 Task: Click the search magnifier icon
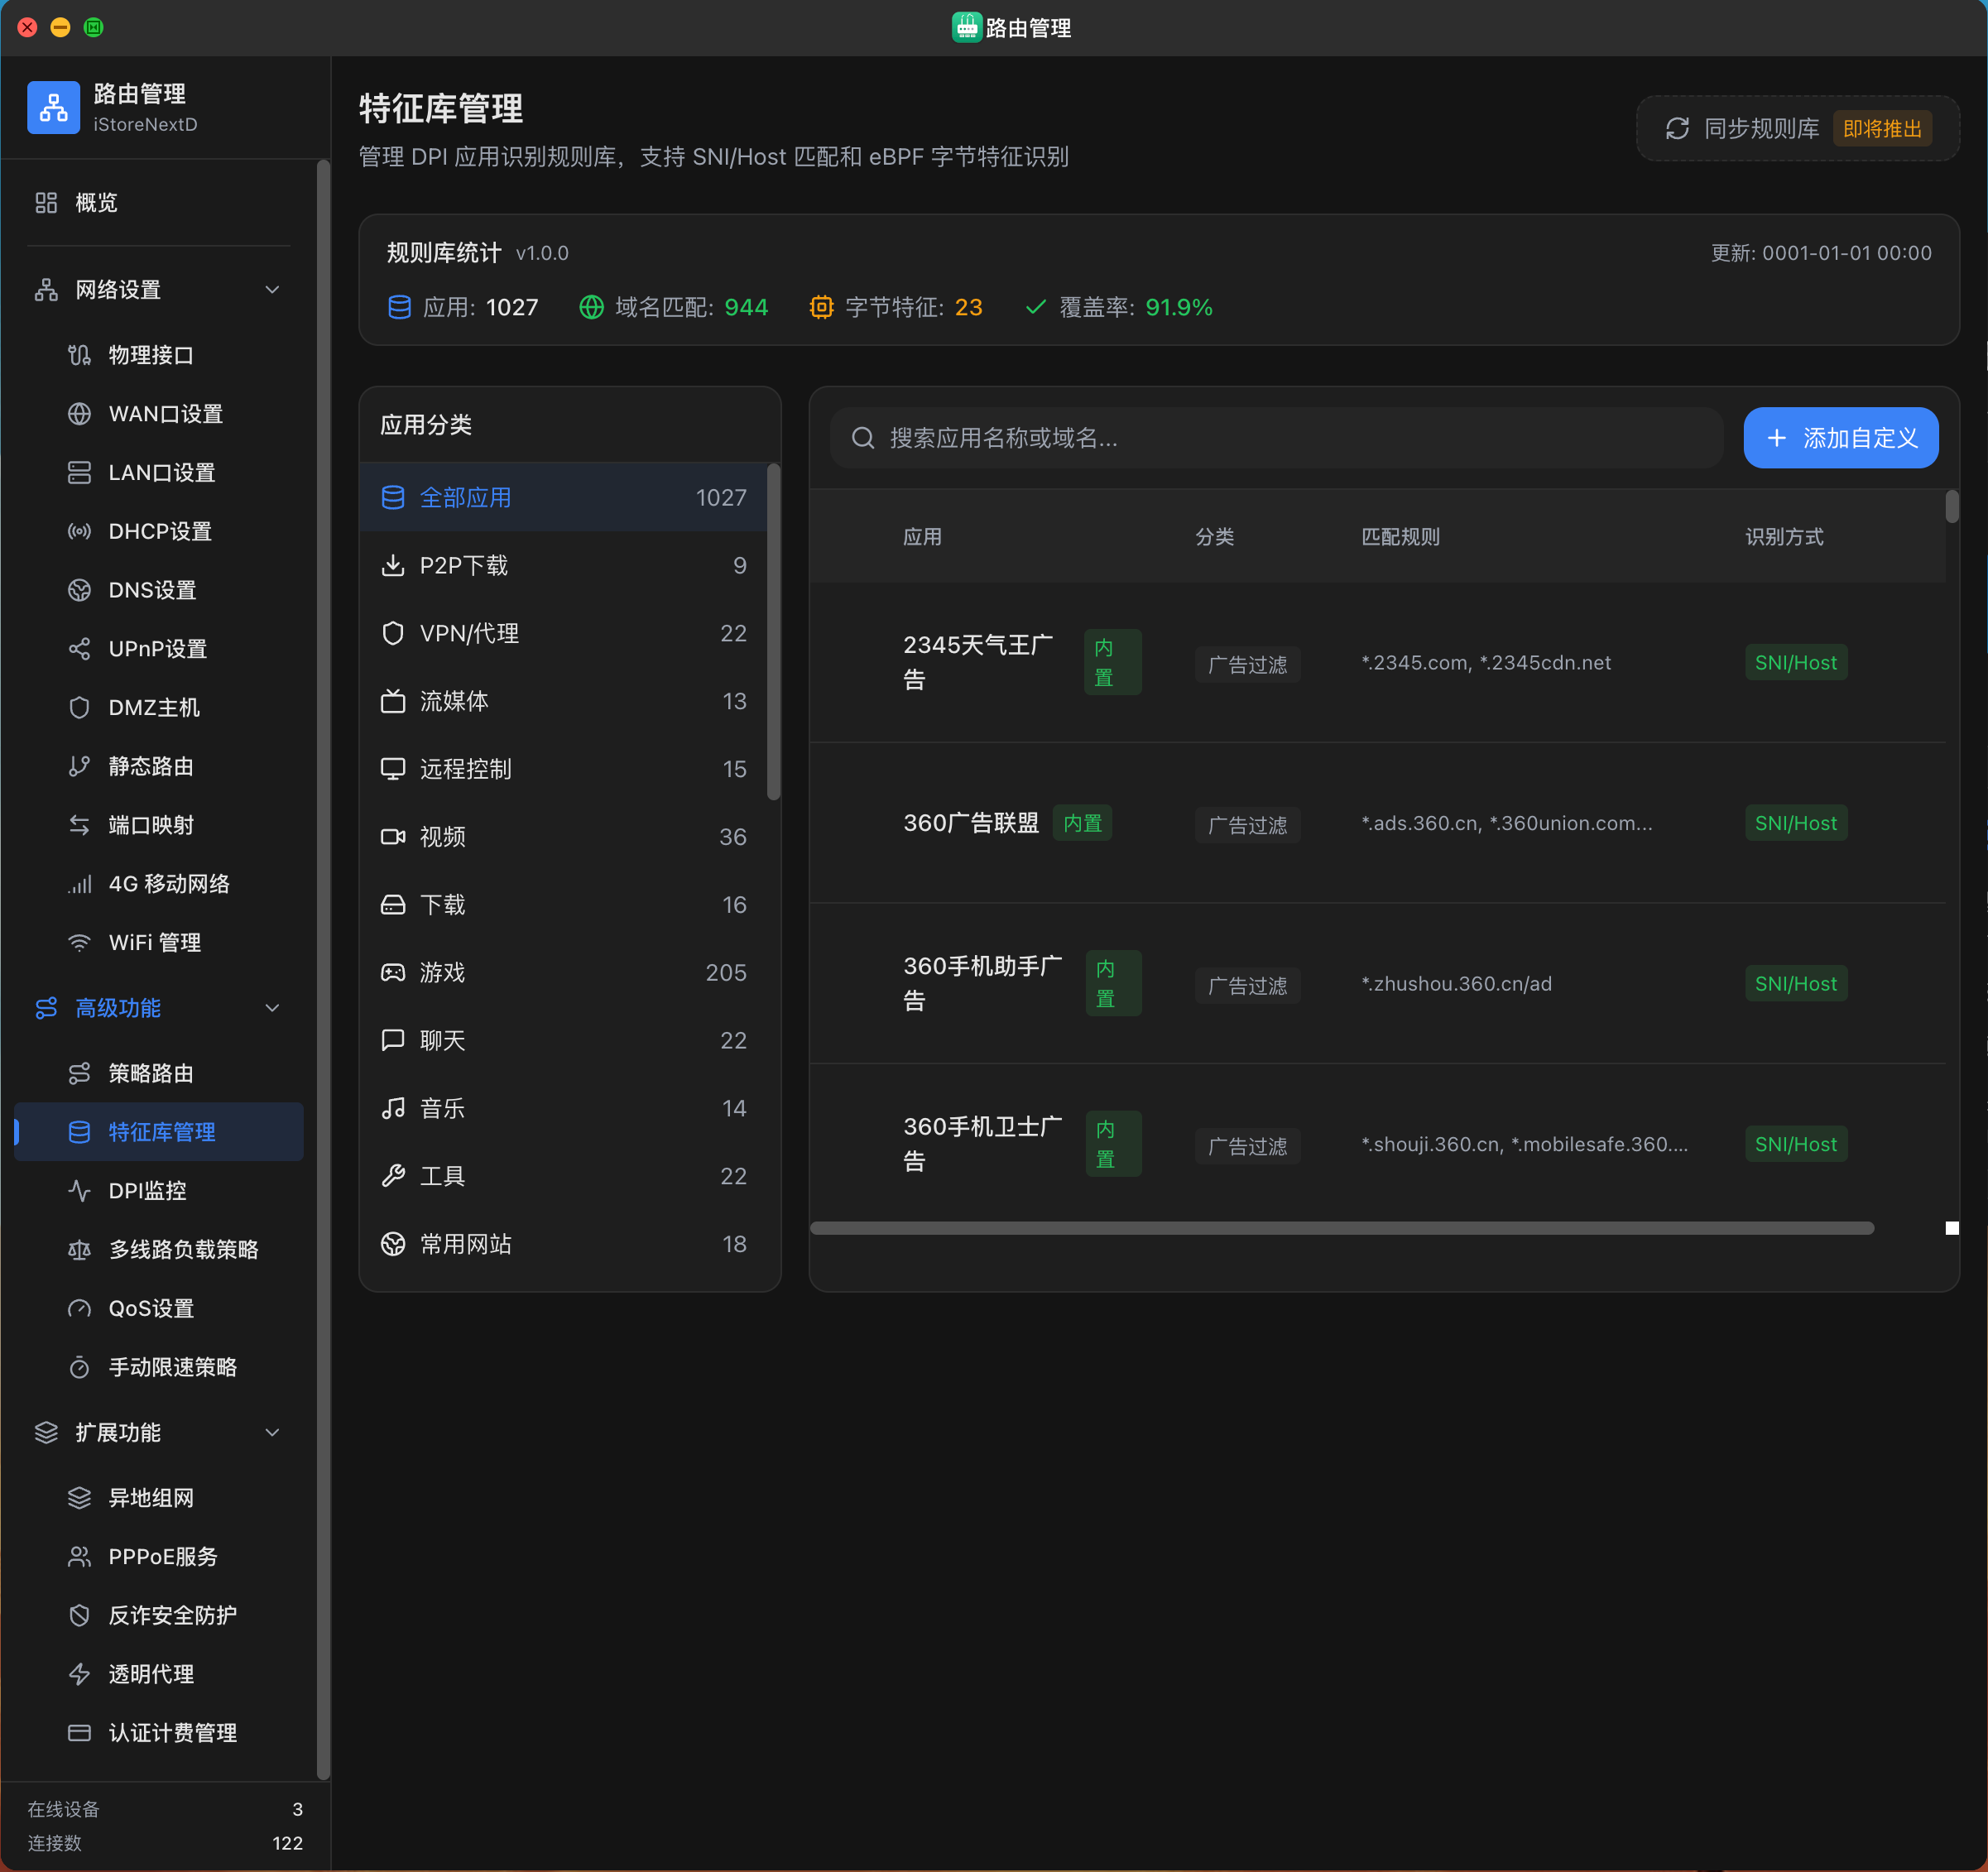coord(862,438)
